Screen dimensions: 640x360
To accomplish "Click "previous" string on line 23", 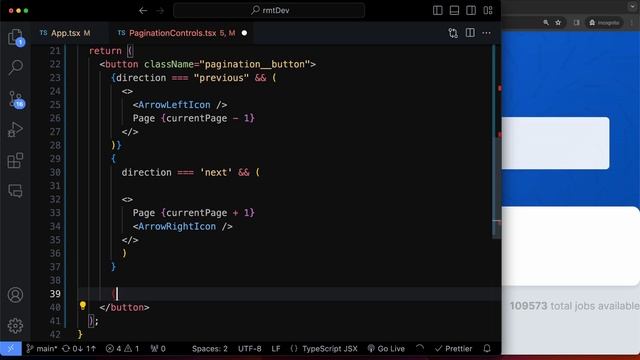I will (x=221, y=78).
